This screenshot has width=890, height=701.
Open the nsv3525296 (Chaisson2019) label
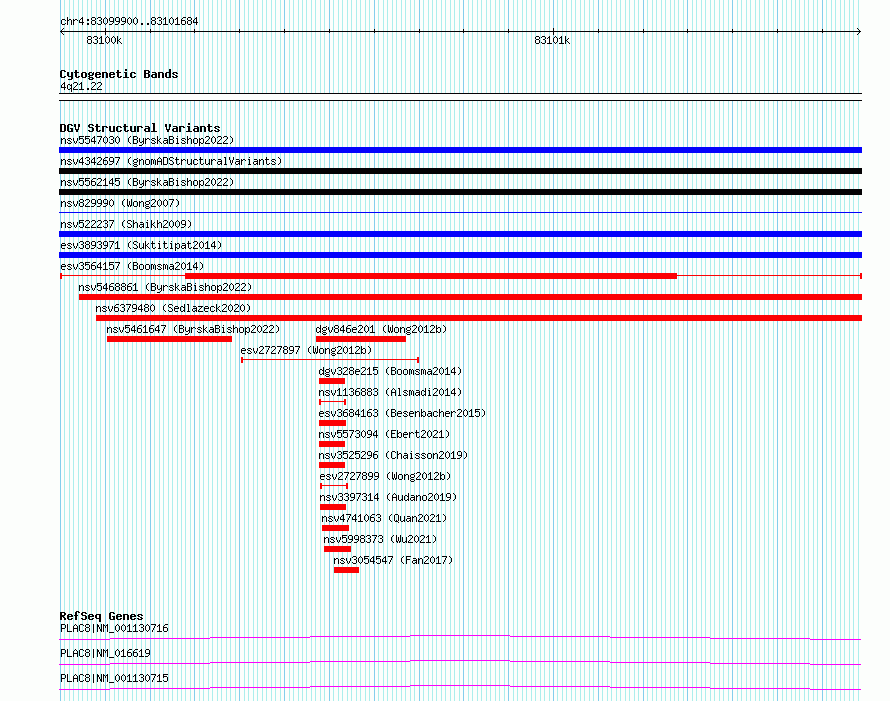tap(393, 455)
